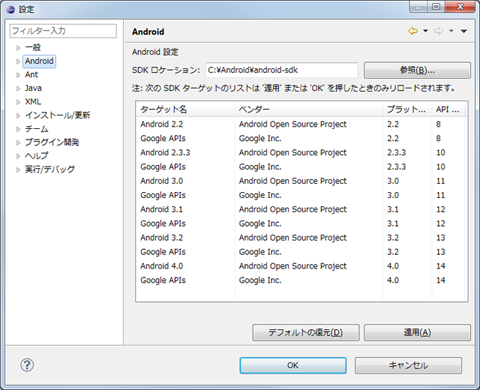Click the フィルター入力 filter text field
The width and height of the screenshot is (480, 390).
(x=63, y=31)
